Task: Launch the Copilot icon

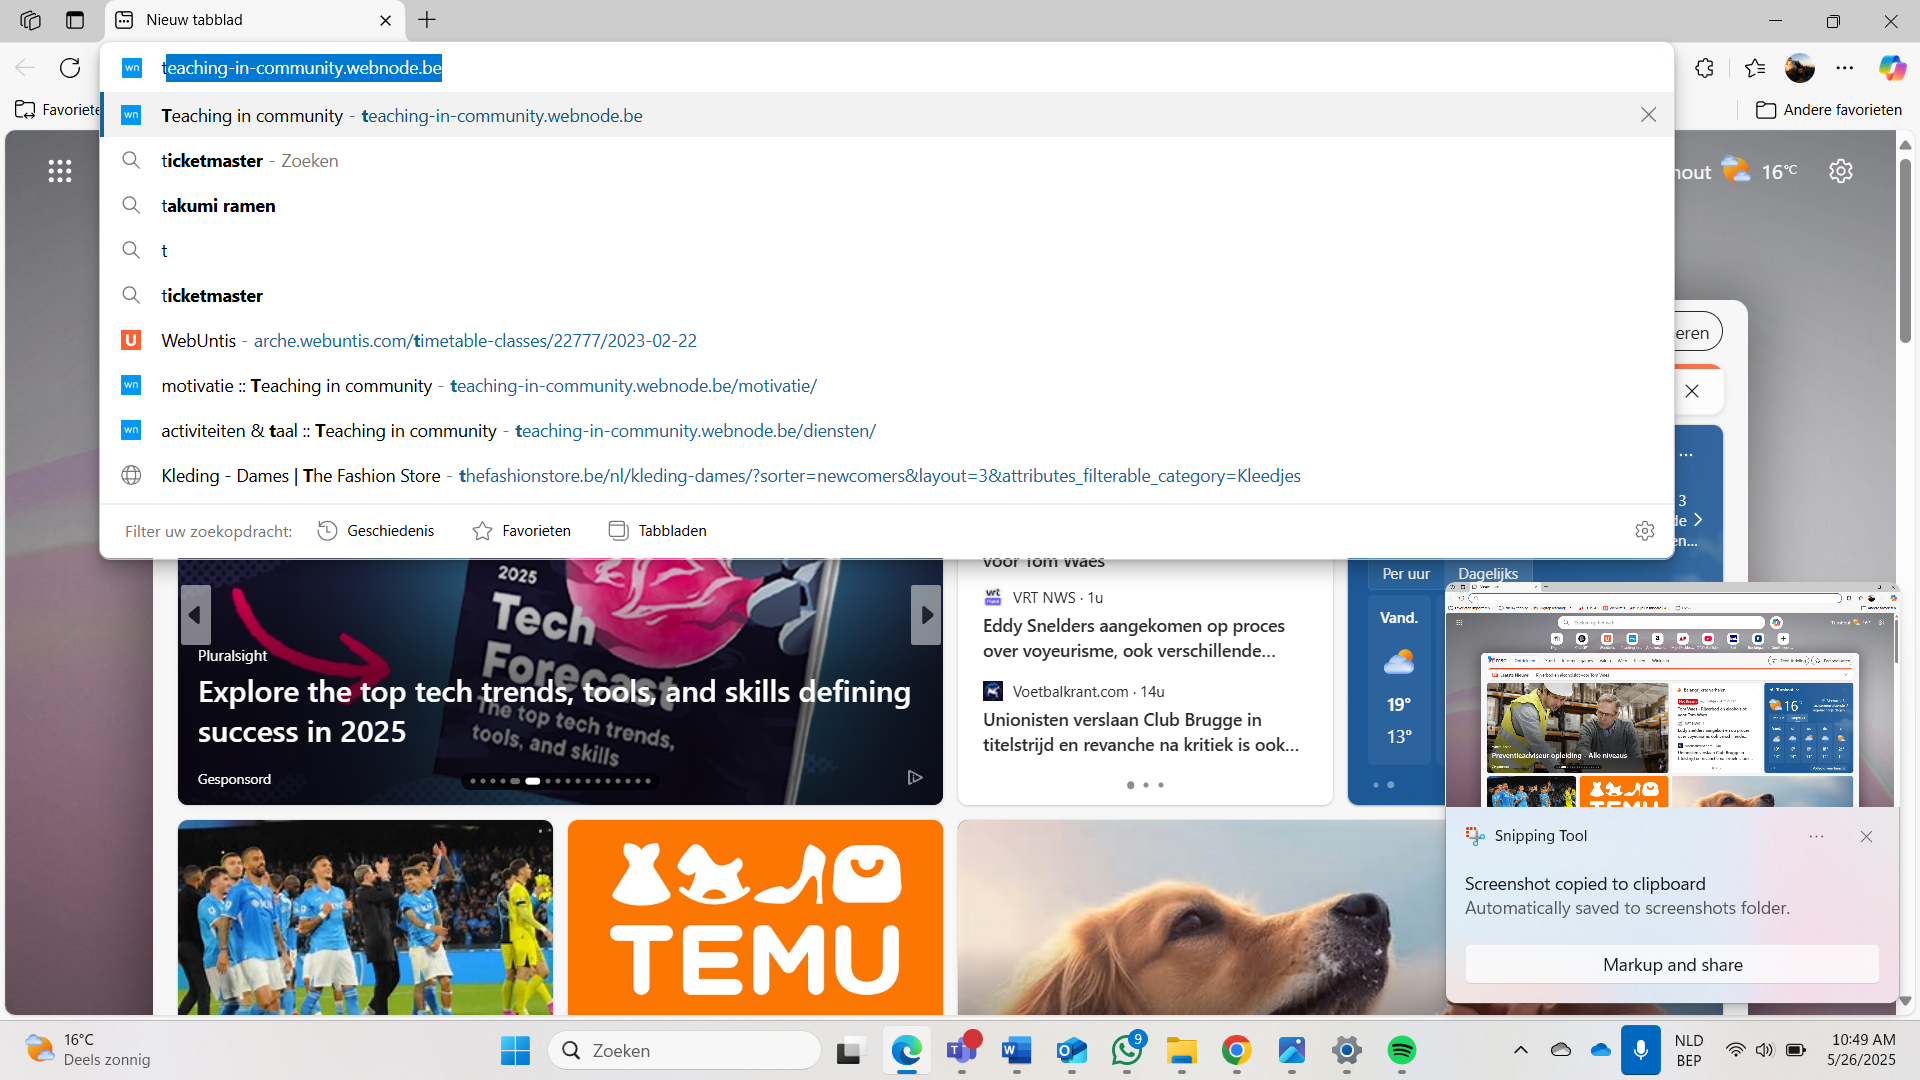Action: pos(1892,68)
